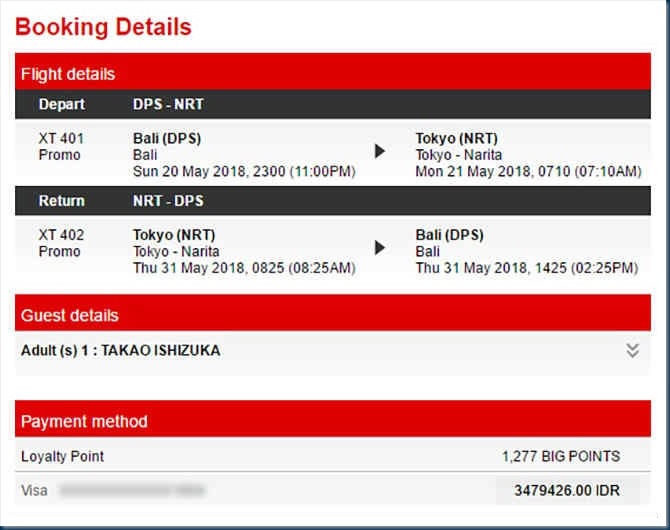Select the Guest details section header
670x530 pixels.
coord(333,313)
